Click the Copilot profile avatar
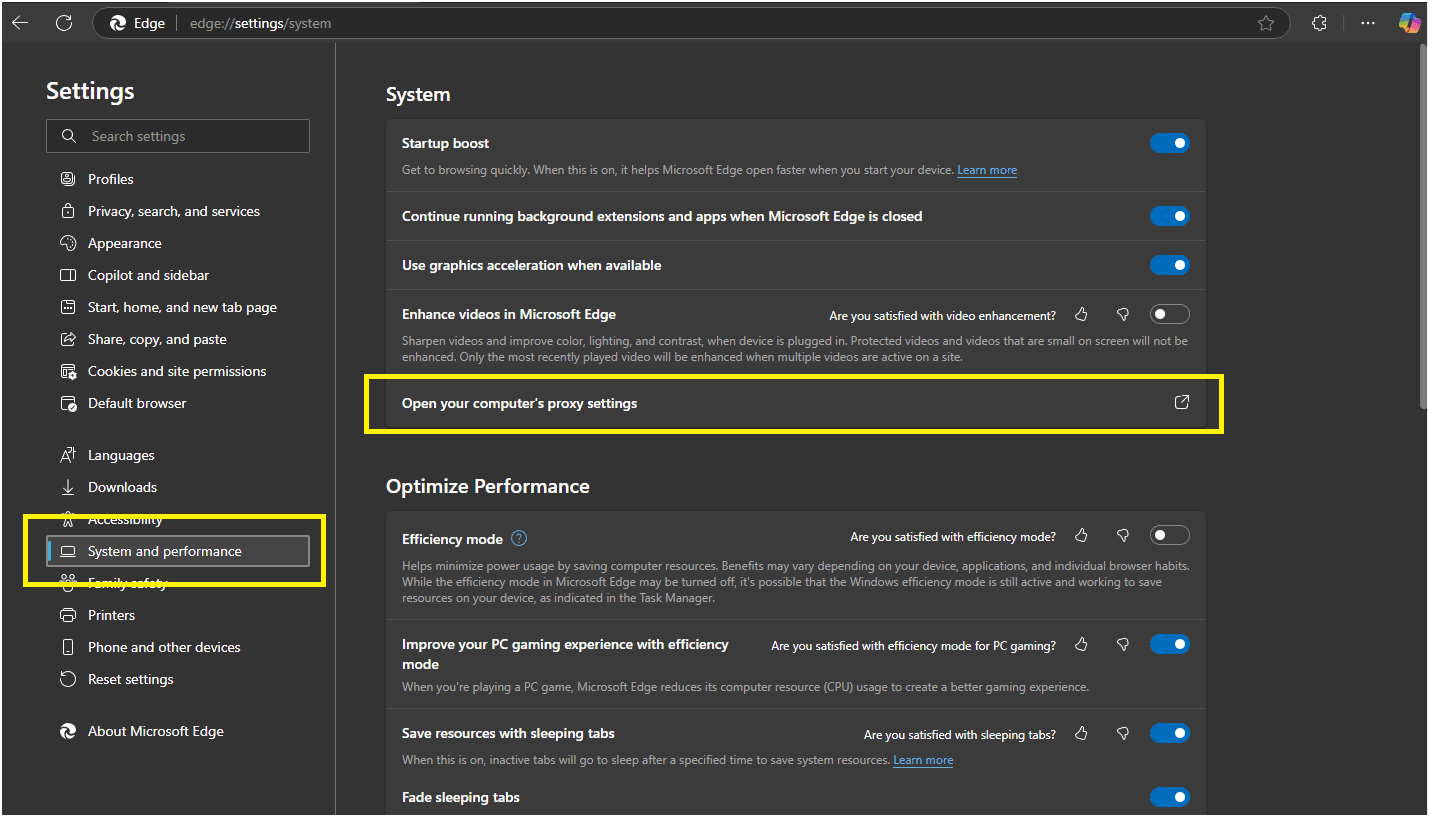The image size is (1429, 817). (x=1410, y=22)
